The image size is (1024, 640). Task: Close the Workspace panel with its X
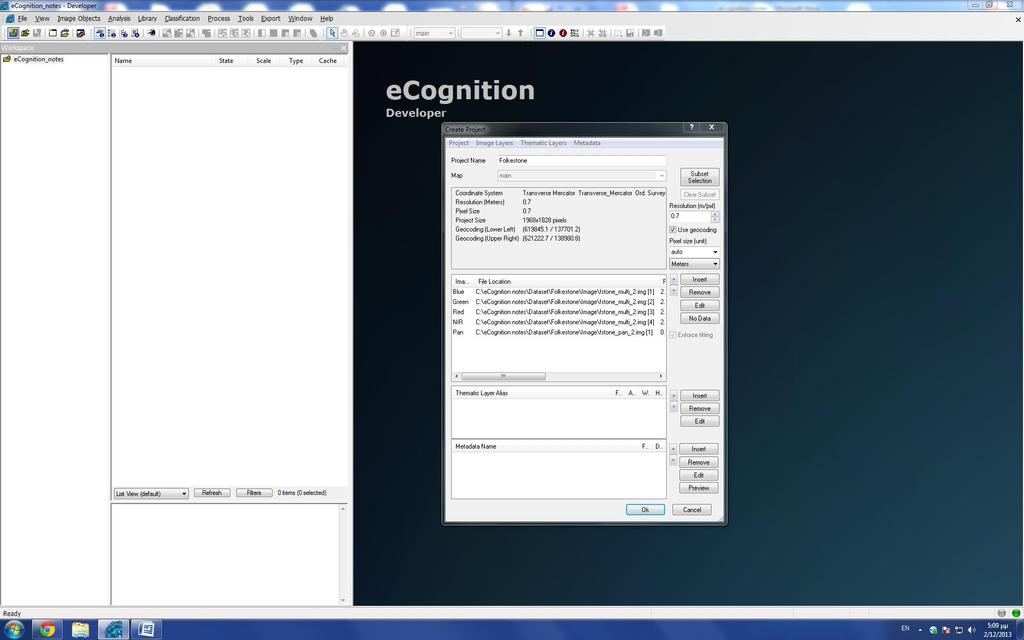344,48
